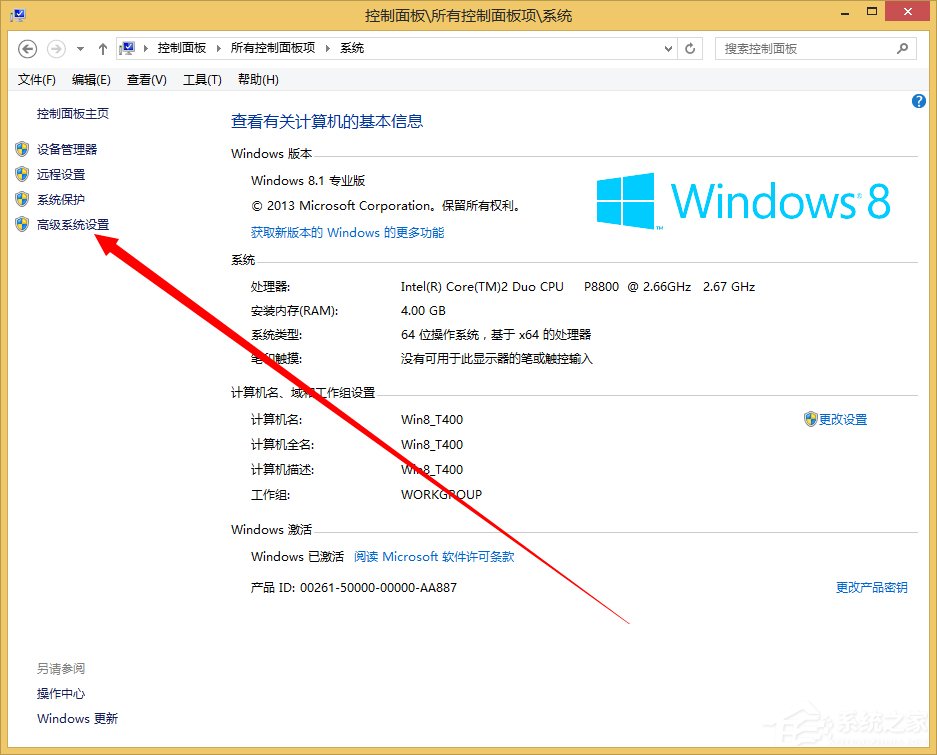This screenshot has width=937, height=755.
Task: Click the 更改产品密钥 link
Action: point(870,589)
